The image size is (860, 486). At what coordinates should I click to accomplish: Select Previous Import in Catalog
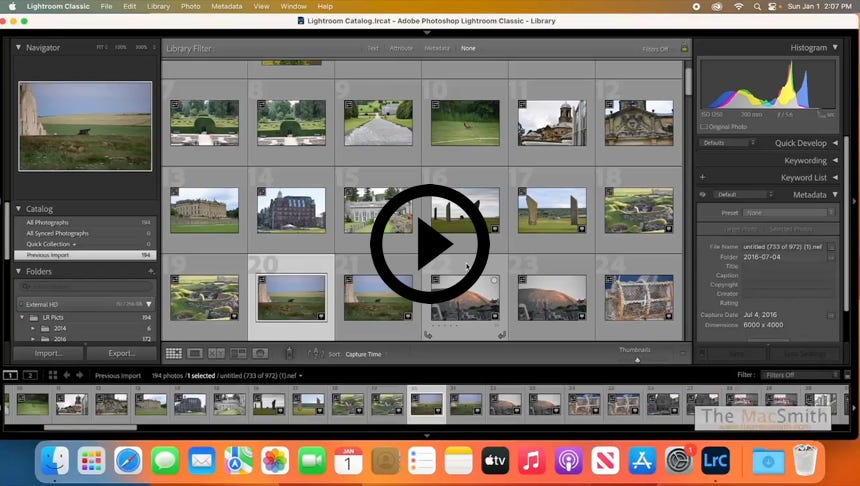(85, 255)
